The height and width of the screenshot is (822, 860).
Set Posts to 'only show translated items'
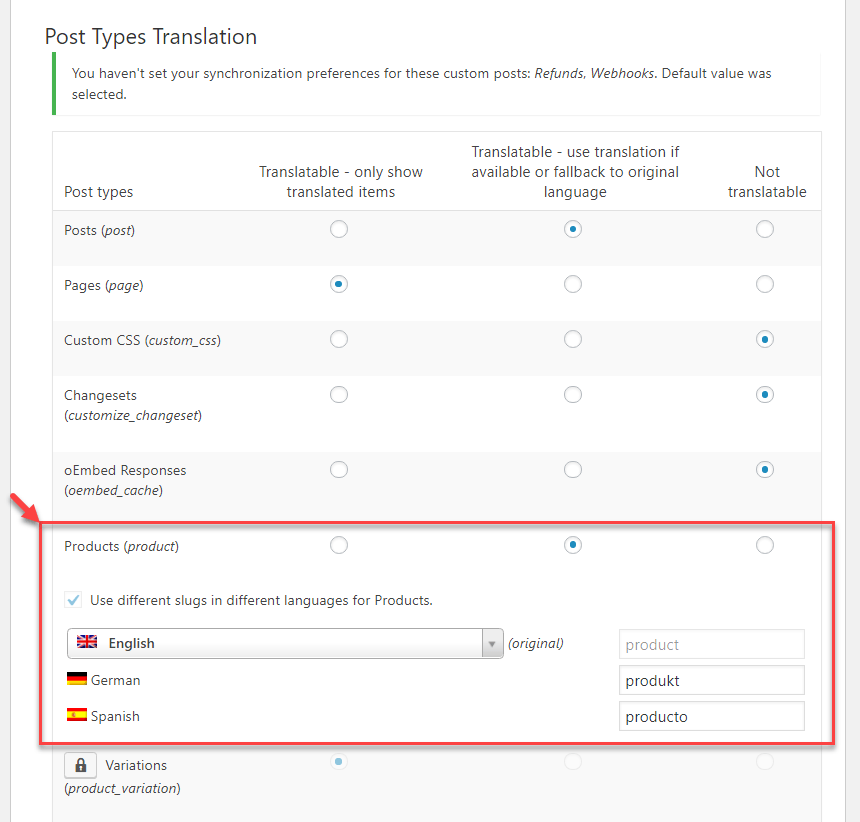pyautogui.click(x=339, y=229)
